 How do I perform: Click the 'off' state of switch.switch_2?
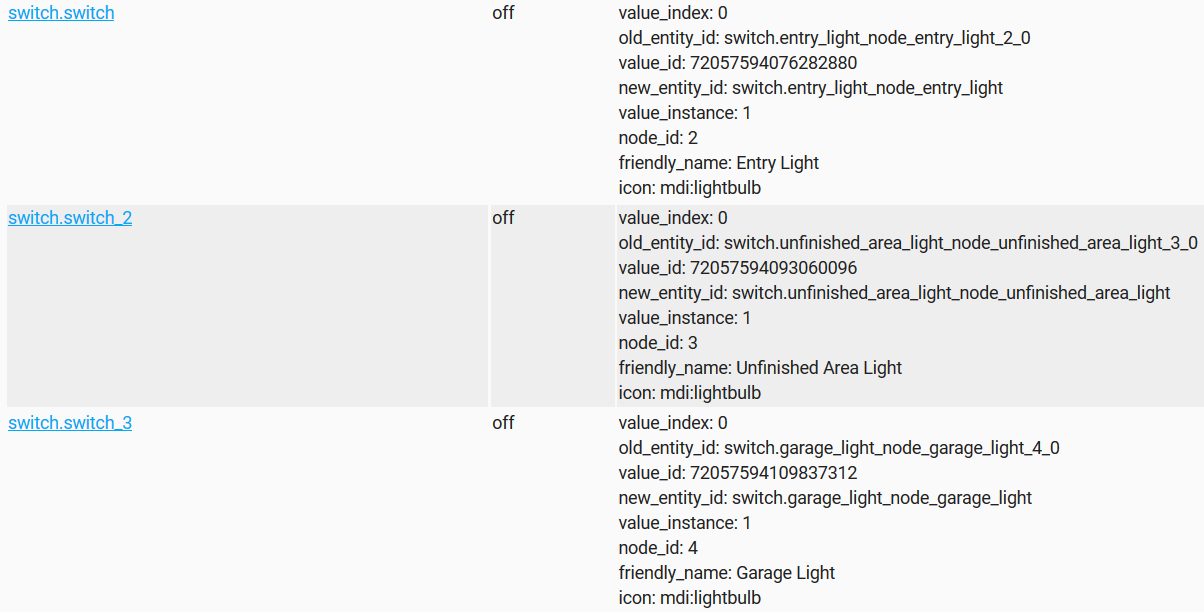503,217
